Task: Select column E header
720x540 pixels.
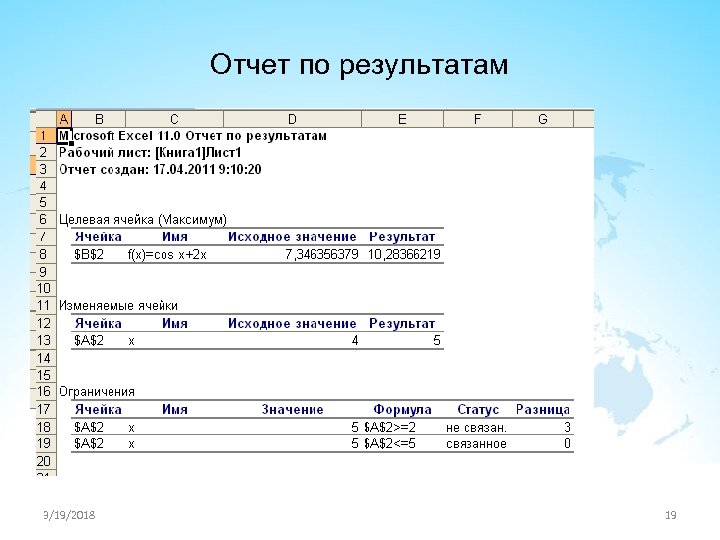Action: coord(402,119)
